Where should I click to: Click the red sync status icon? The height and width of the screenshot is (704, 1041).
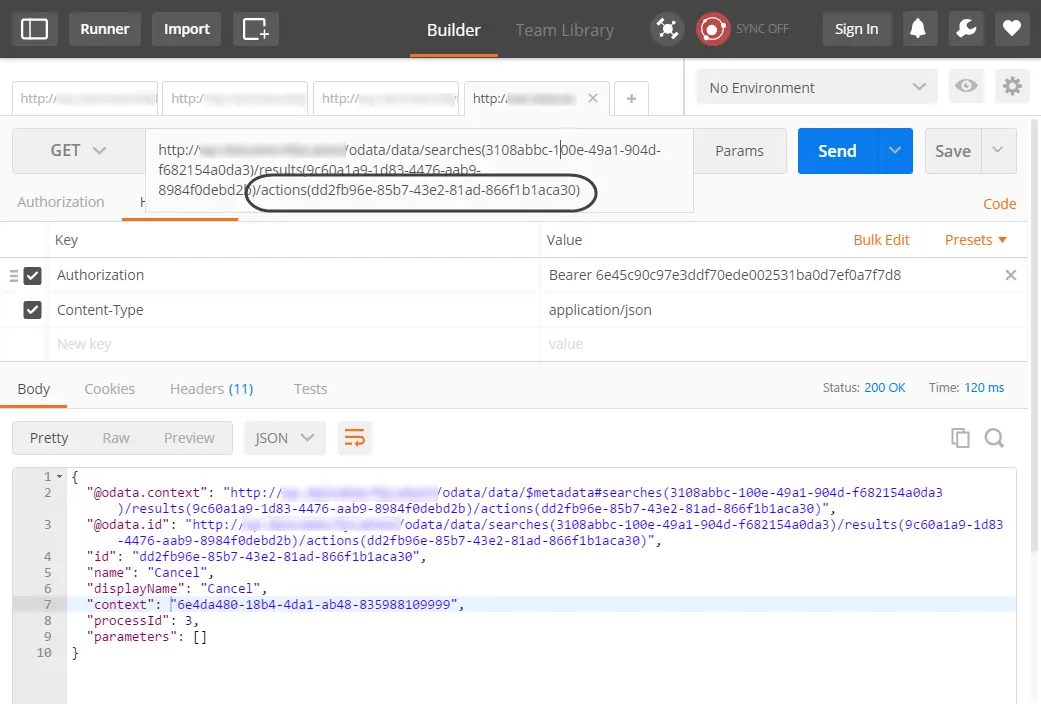tap(712, 29)
